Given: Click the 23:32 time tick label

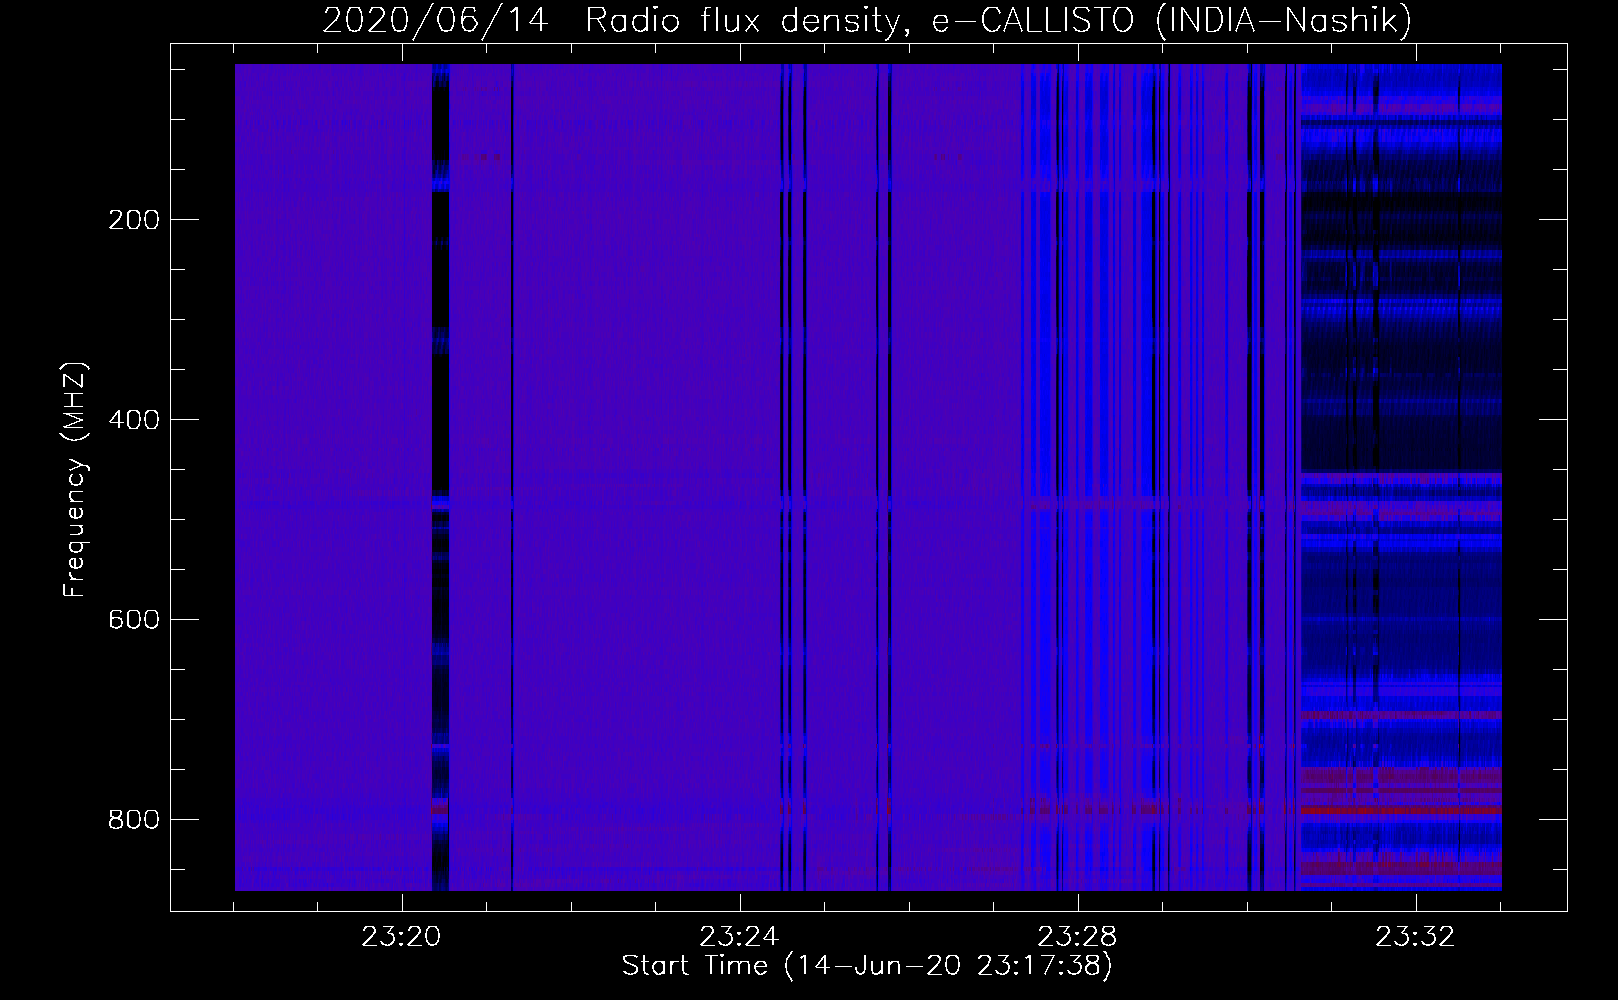Looking at the screenshot, I should 1415,937.
